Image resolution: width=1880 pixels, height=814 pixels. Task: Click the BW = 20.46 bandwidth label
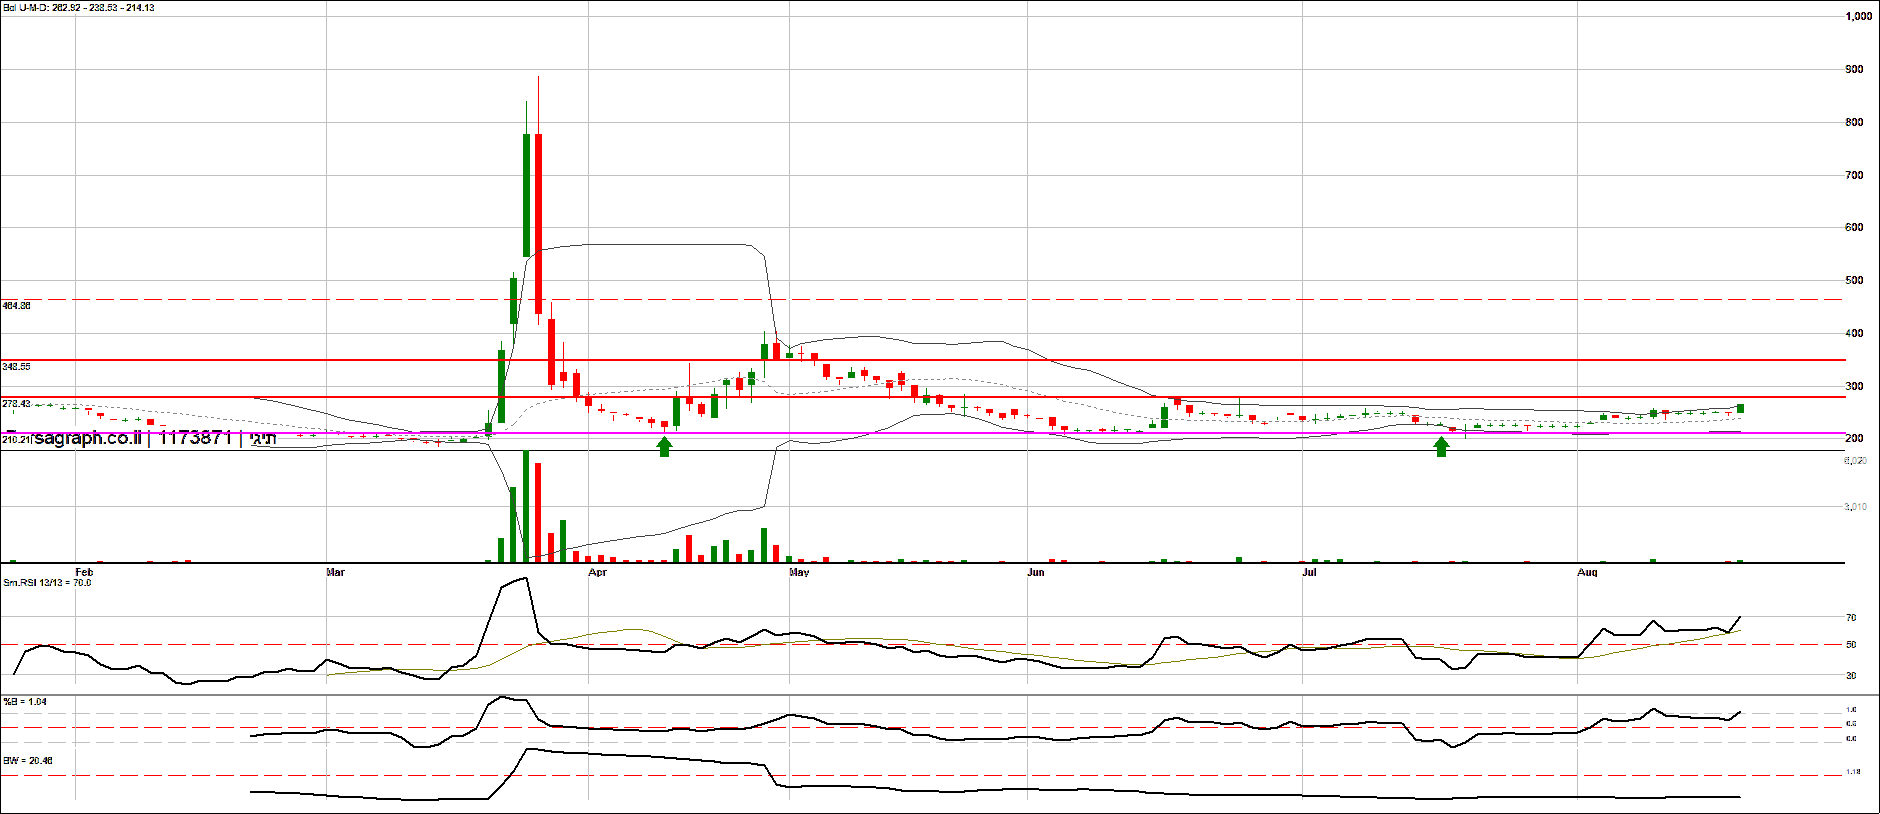tap(28, 761)
